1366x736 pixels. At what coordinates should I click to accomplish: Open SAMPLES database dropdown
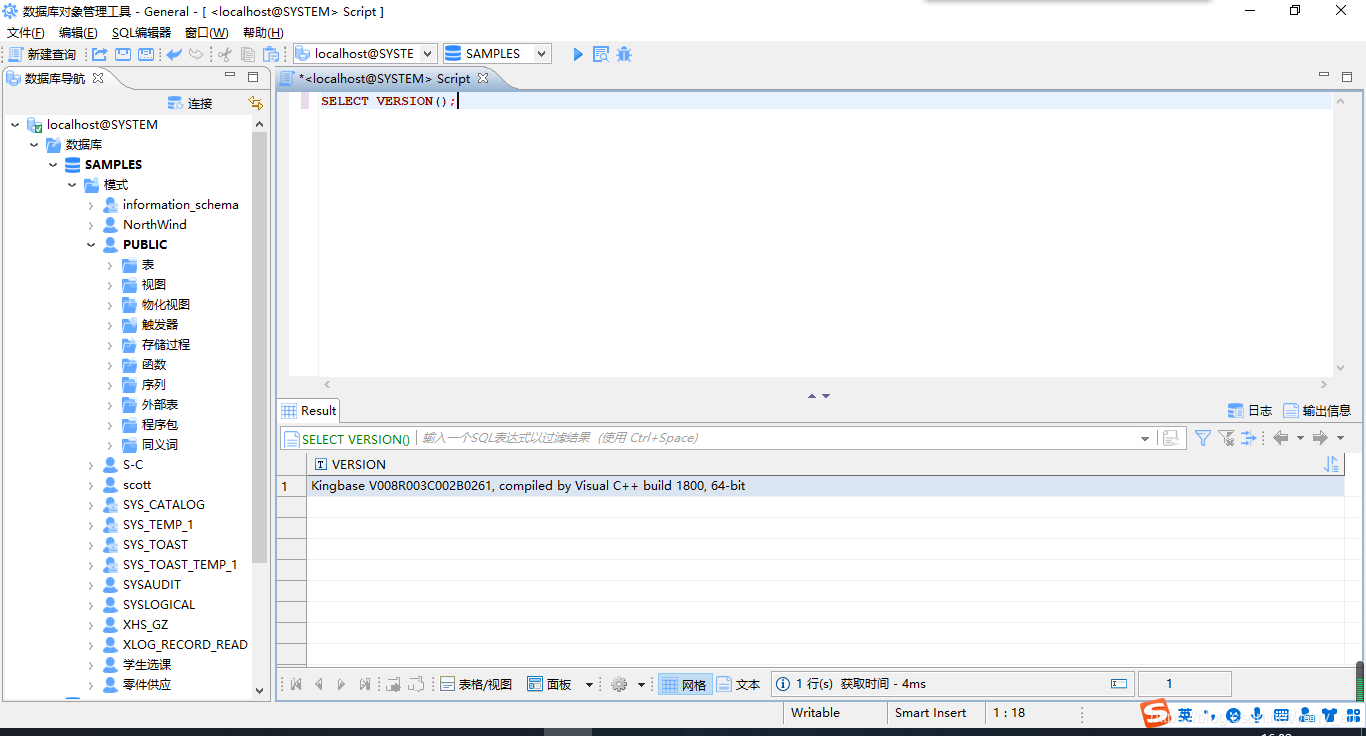pos(542,54)
